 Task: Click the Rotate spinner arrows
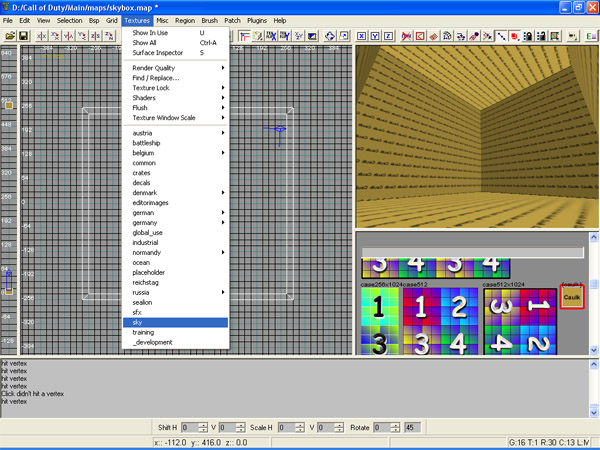(396, 427)
